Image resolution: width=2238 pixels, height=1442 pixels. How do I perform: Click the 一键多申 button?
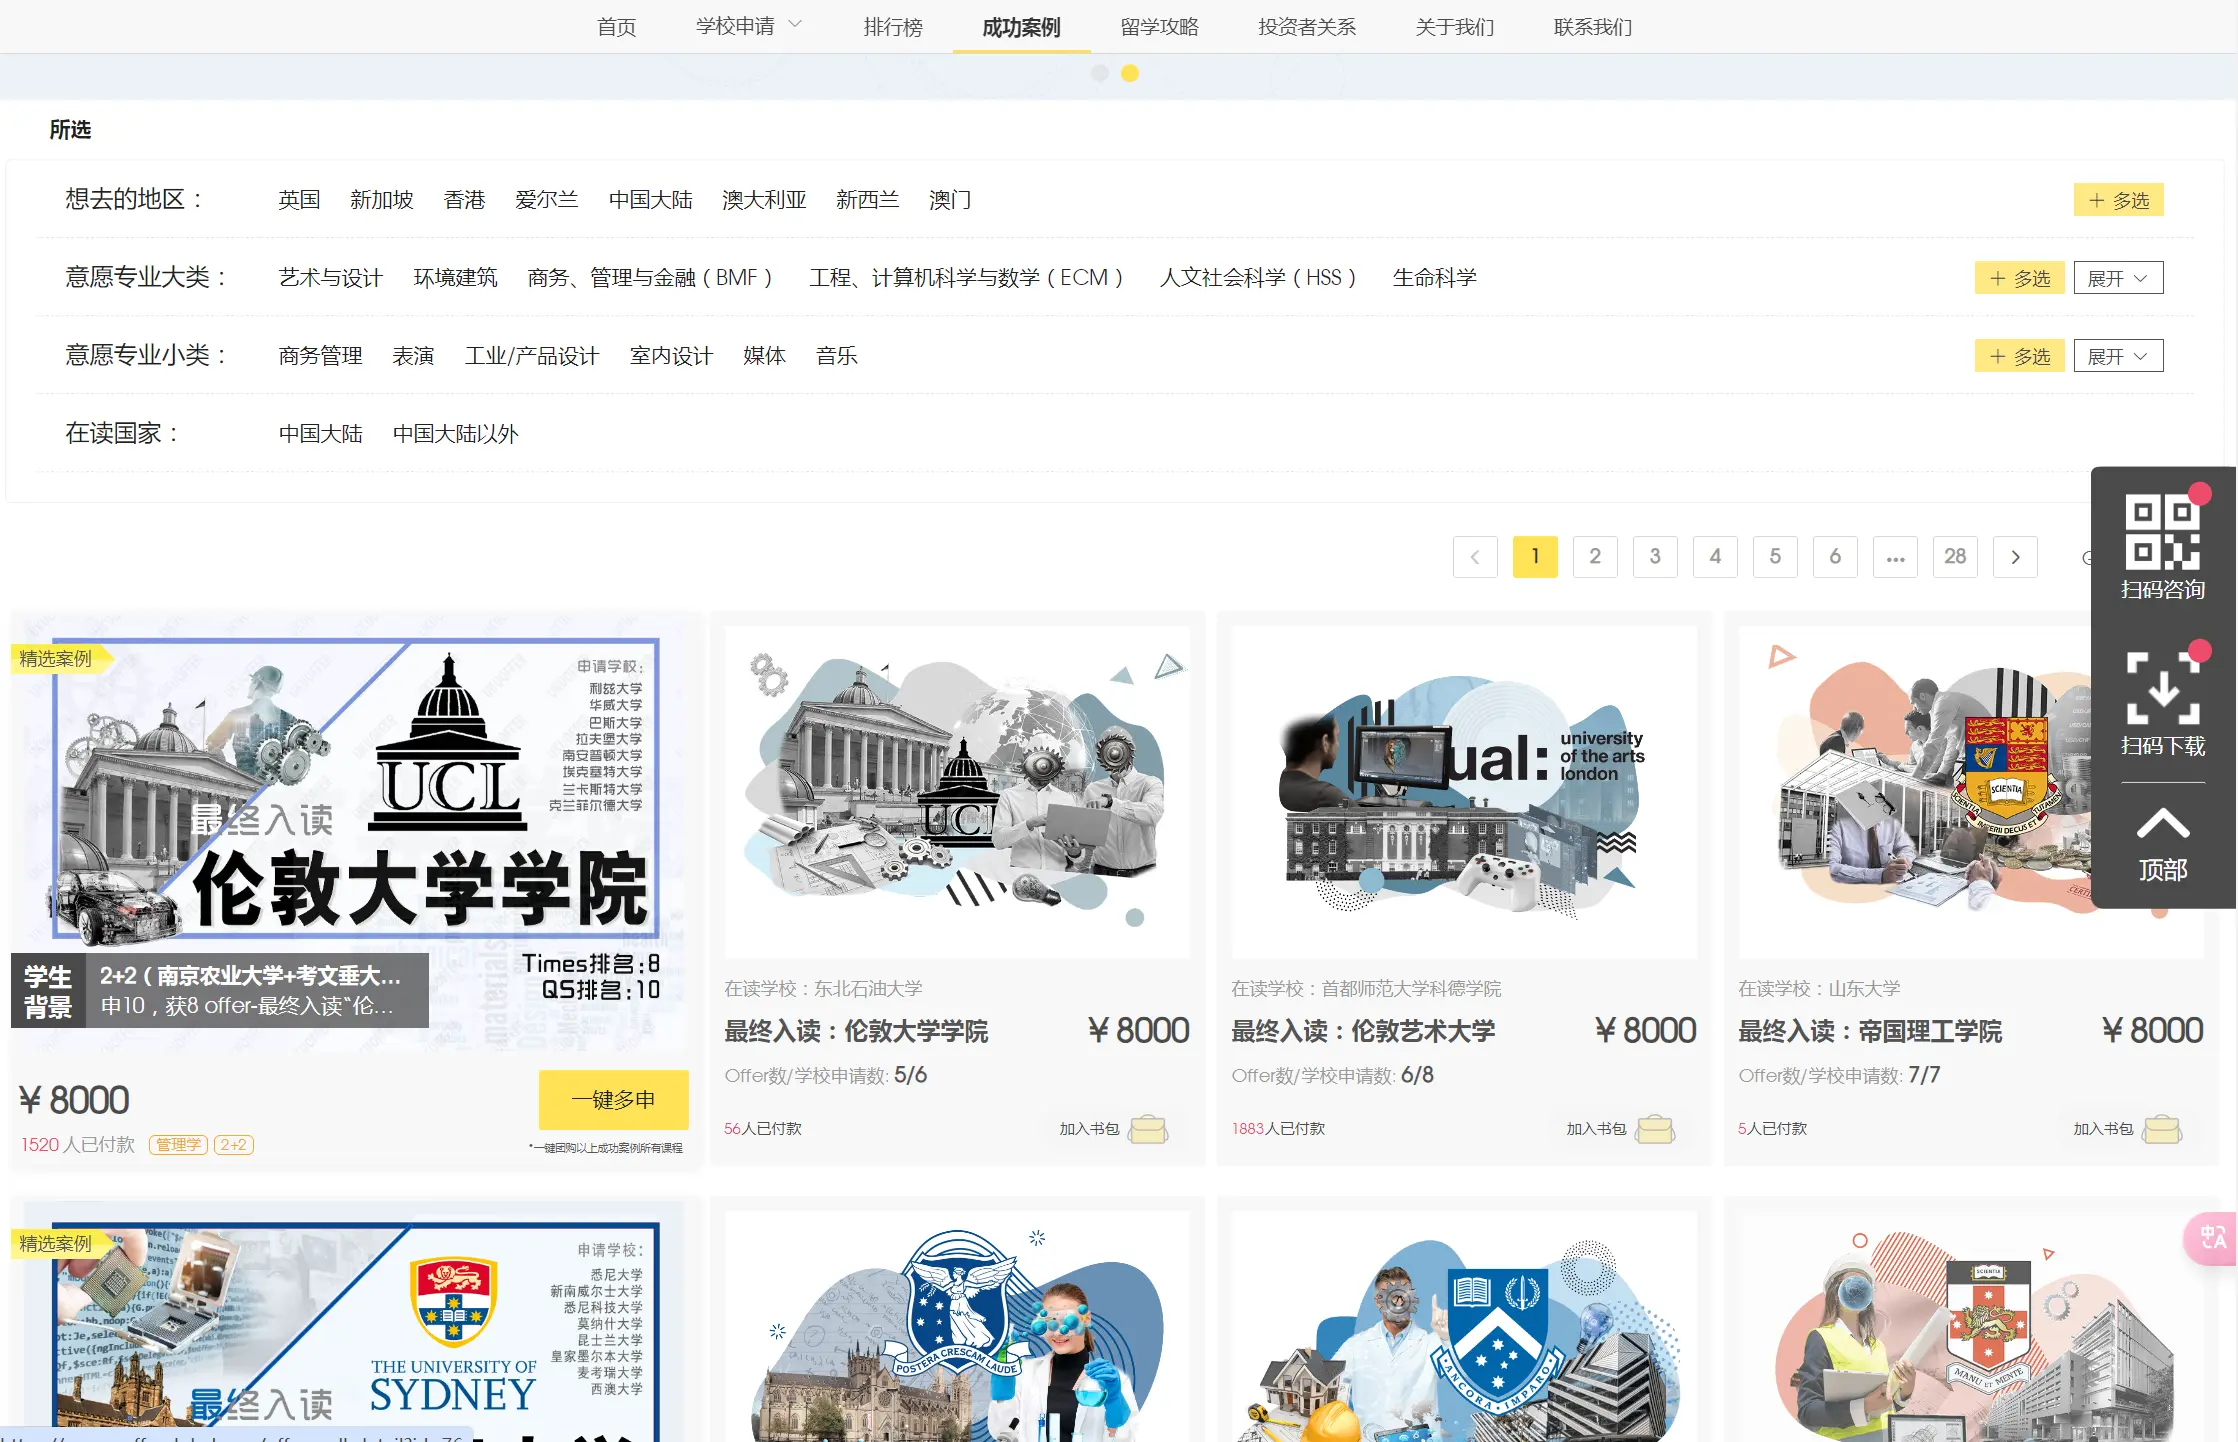coord(613,1100)
